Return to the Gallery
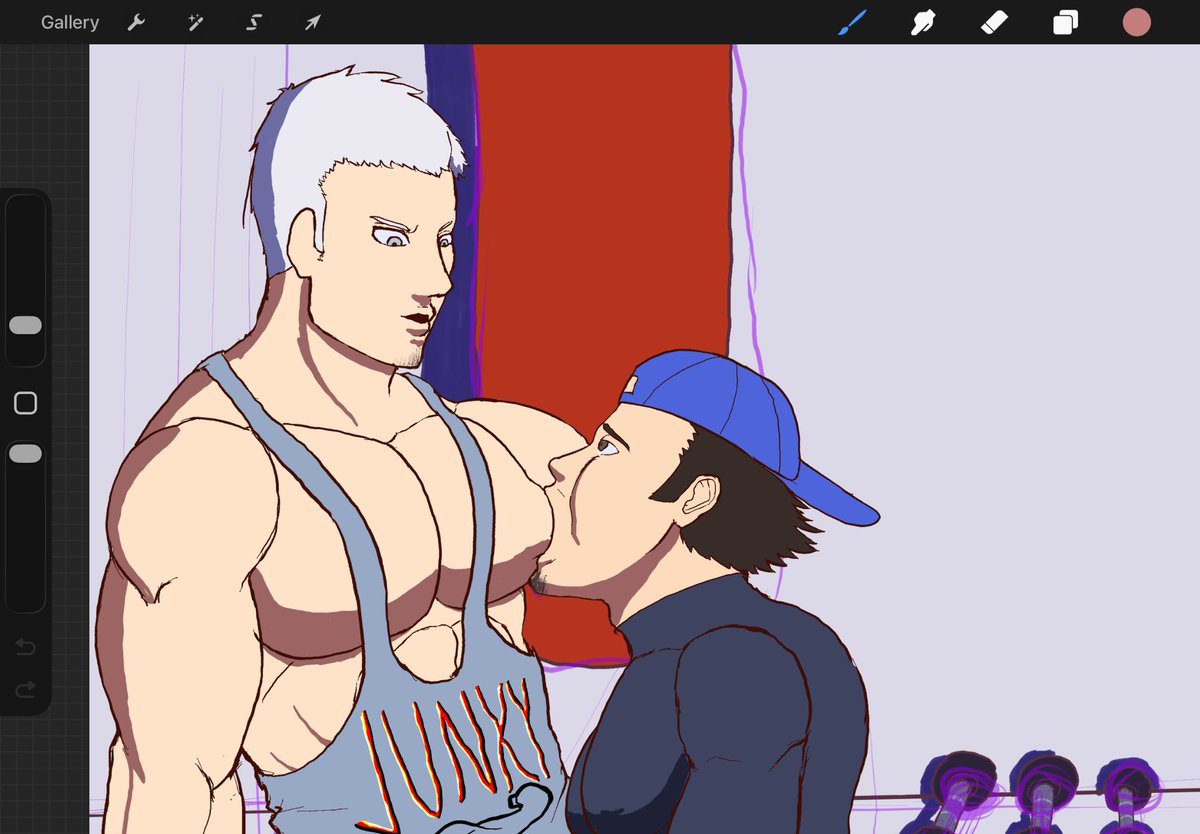The height and width of the screenshot is (834, 1200). 70,22
